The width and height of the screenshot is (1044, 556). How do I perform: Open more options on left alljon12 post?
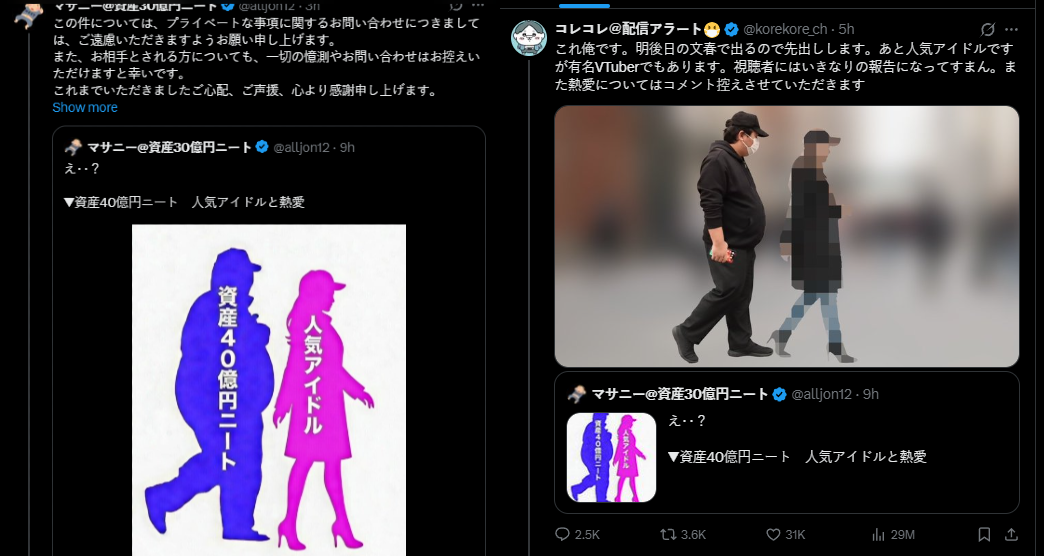[x=477, y=5]
